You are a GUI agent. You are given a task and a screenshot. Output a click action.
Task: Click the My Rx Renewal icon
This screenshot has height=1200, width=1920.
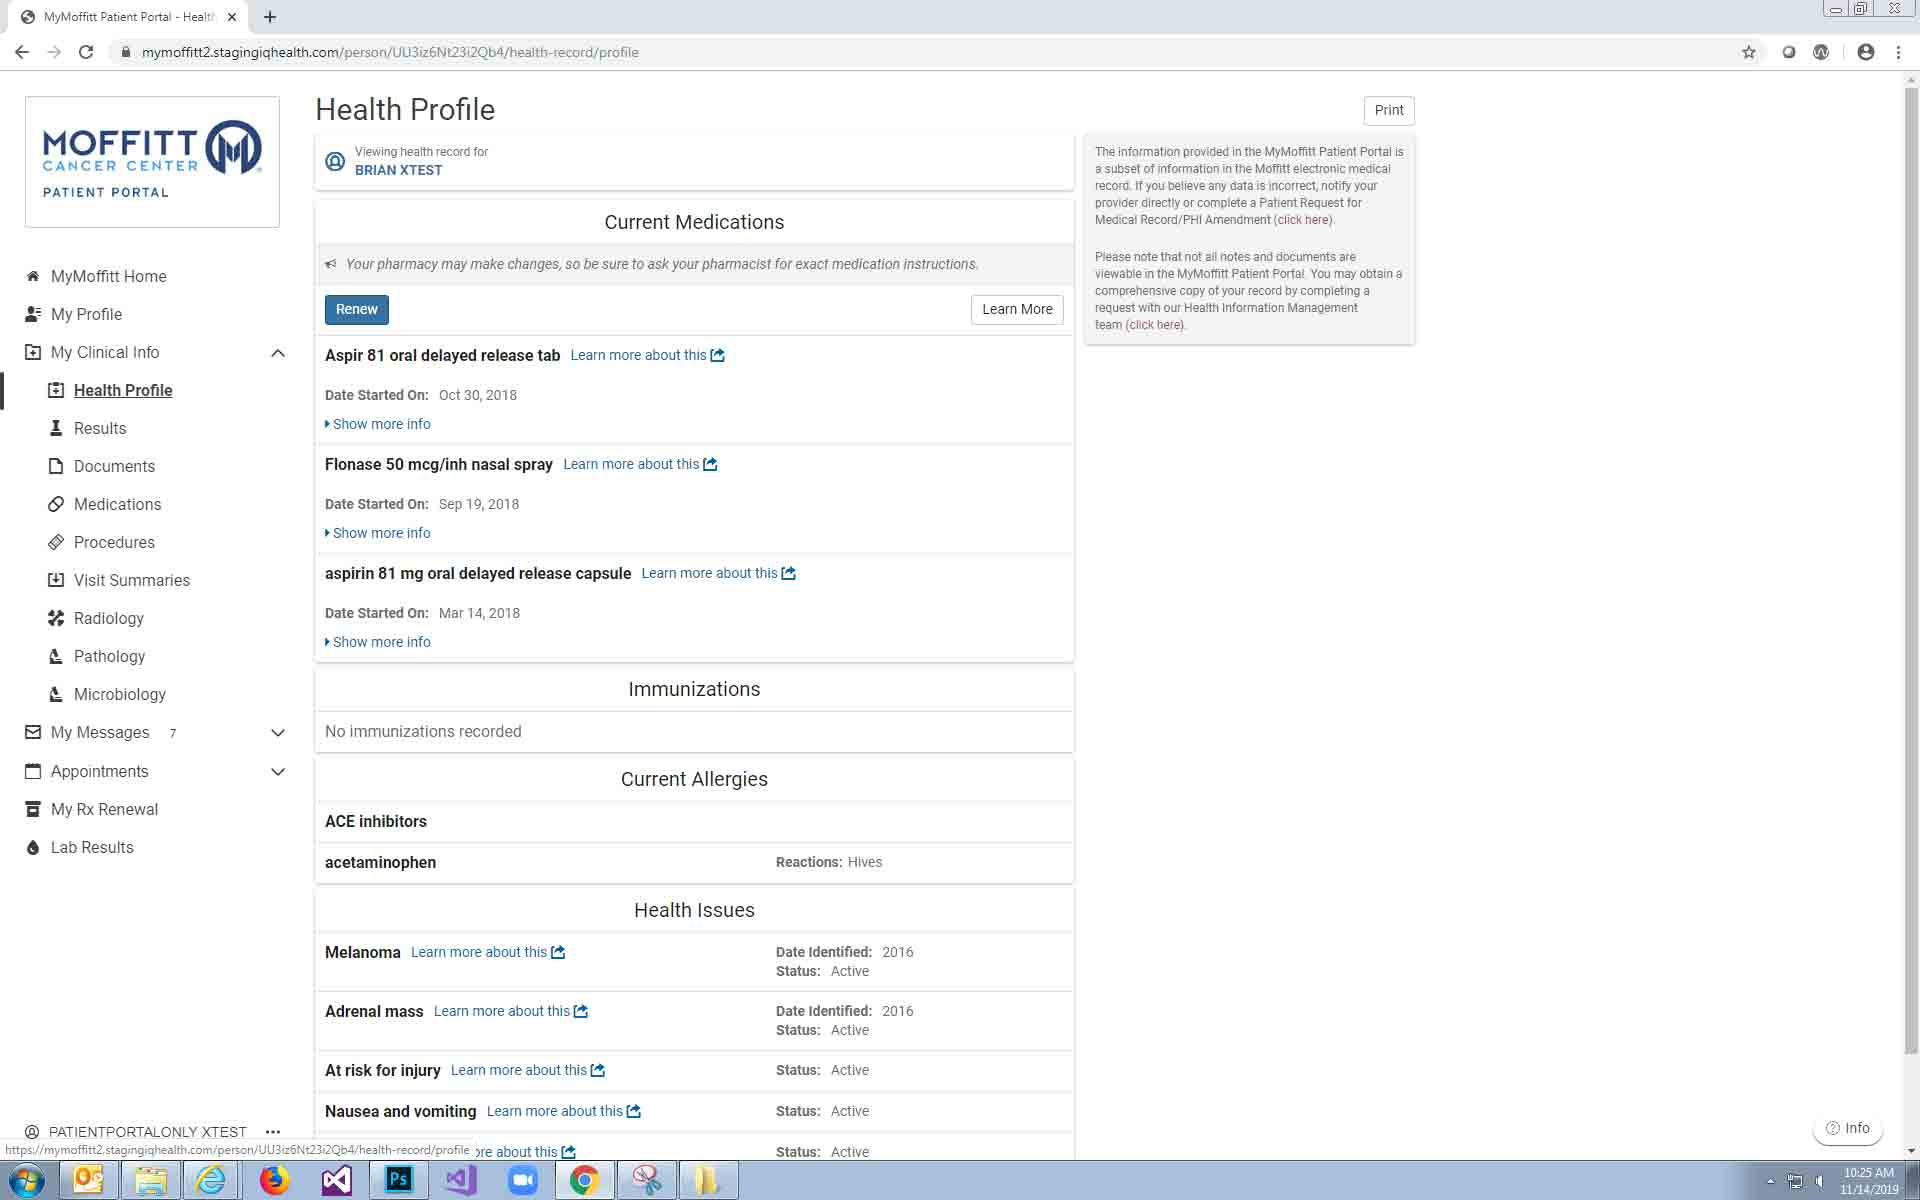pyautogui.click(x=33, y=809)
